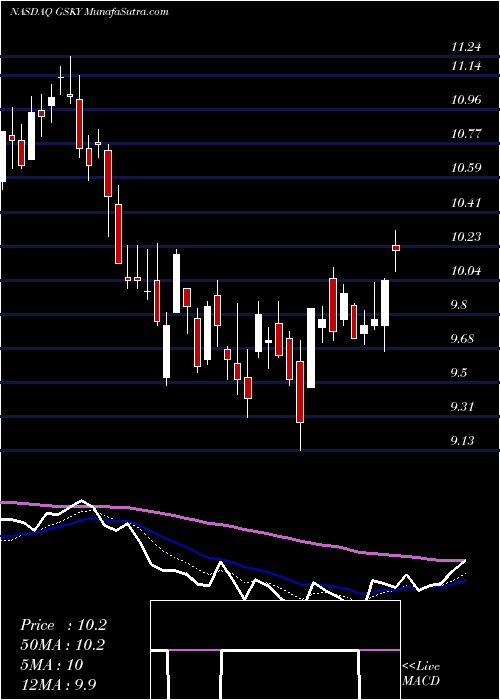Click the 10.23 price level label
The width and height of the screenshot is (500, 700).
click(466, 237)
